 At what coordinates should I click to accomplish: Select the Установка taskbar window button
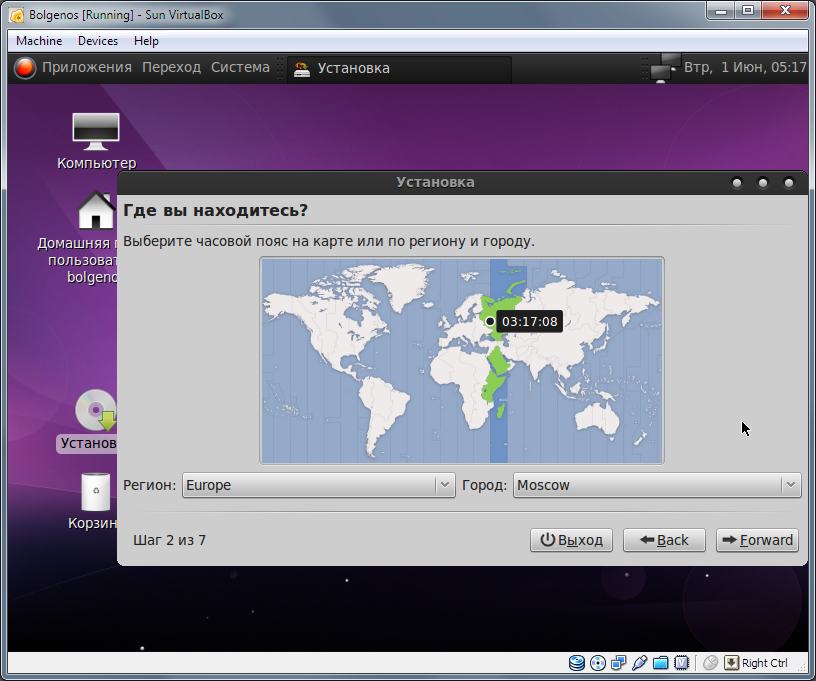(399, 68)
